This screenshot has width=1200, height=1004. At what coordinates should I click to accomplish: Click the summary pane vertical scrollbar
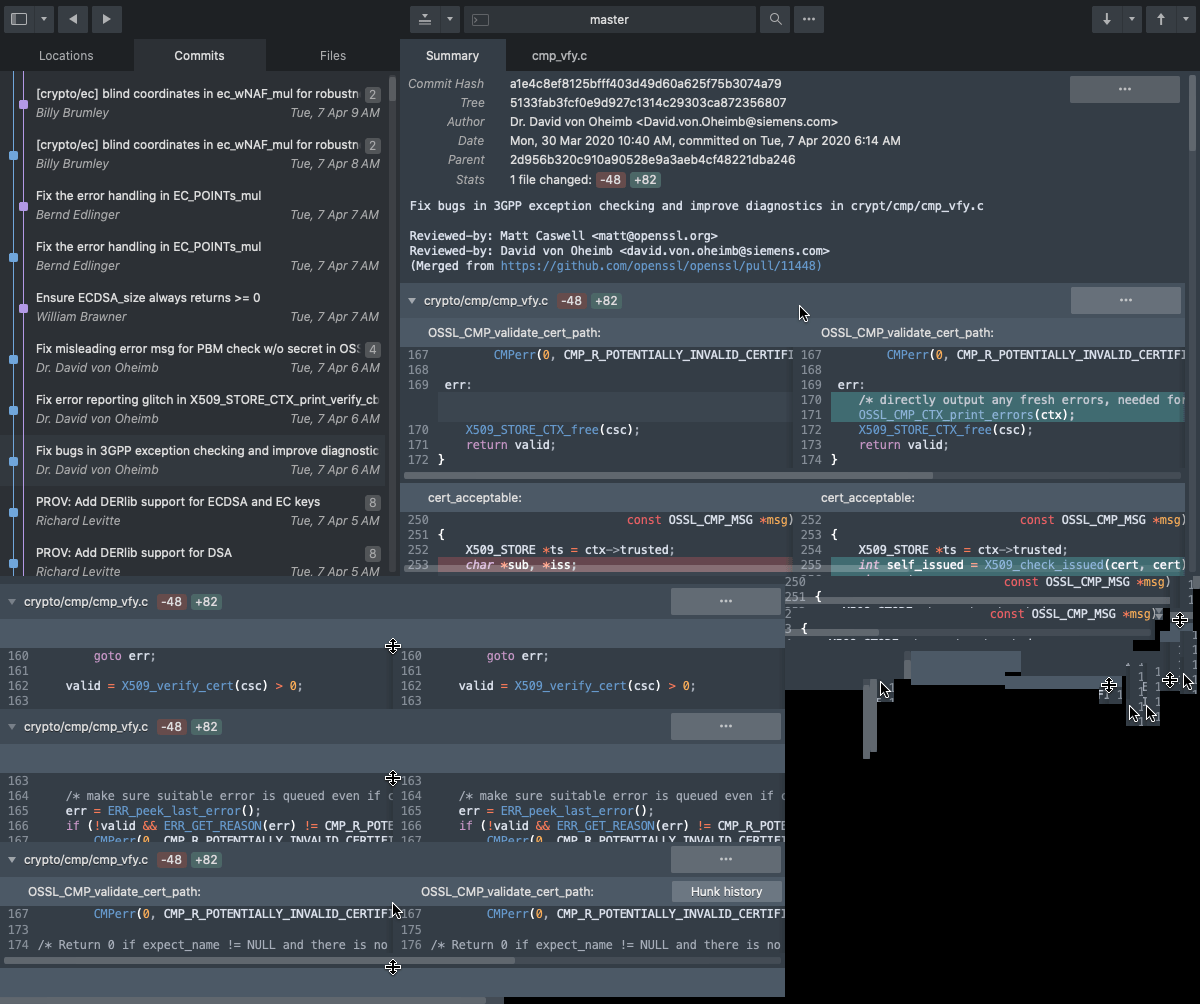[x=1194, y=112]
